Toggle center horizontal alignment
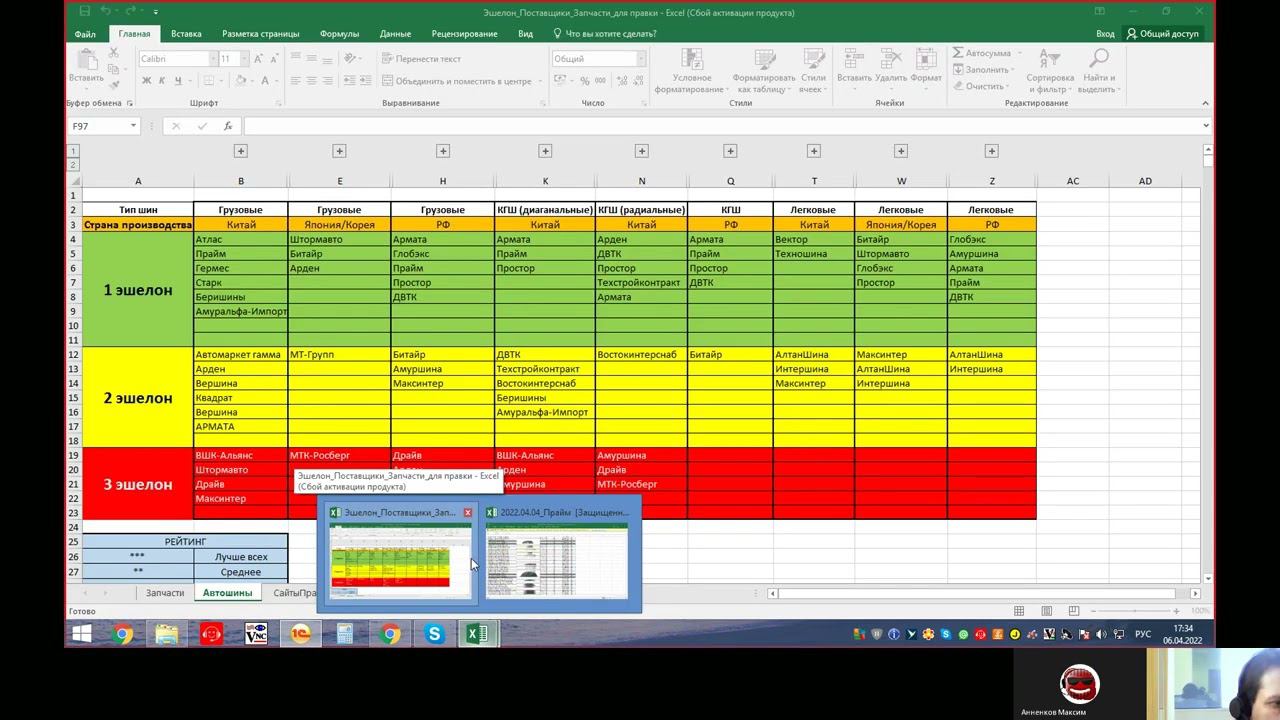Image resolution: width=1280 pixels, height=720 pixels. [x=311, y=81]
